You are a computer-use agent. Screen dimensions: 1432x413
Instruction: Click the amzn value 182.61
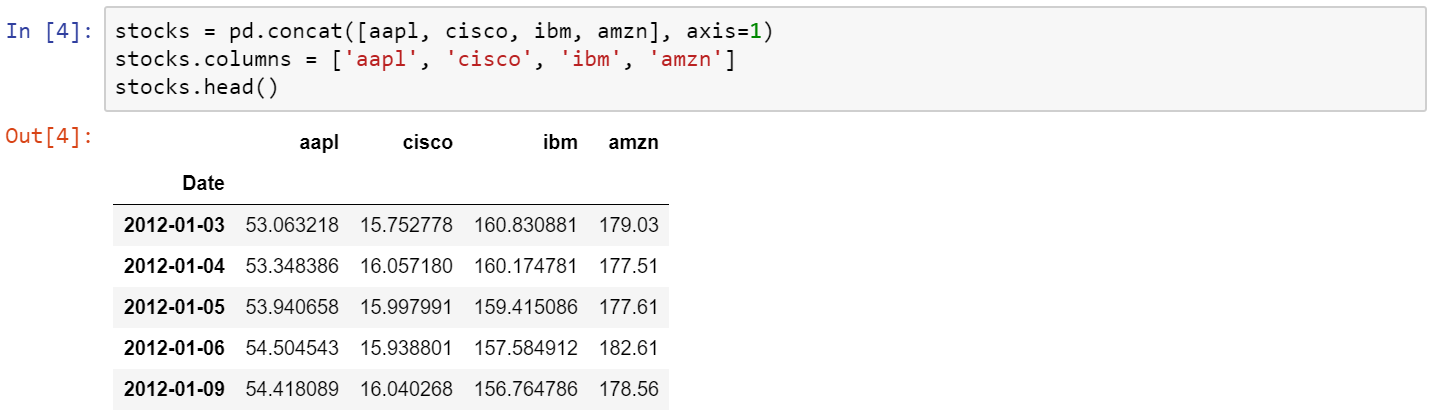coord(629,348)
